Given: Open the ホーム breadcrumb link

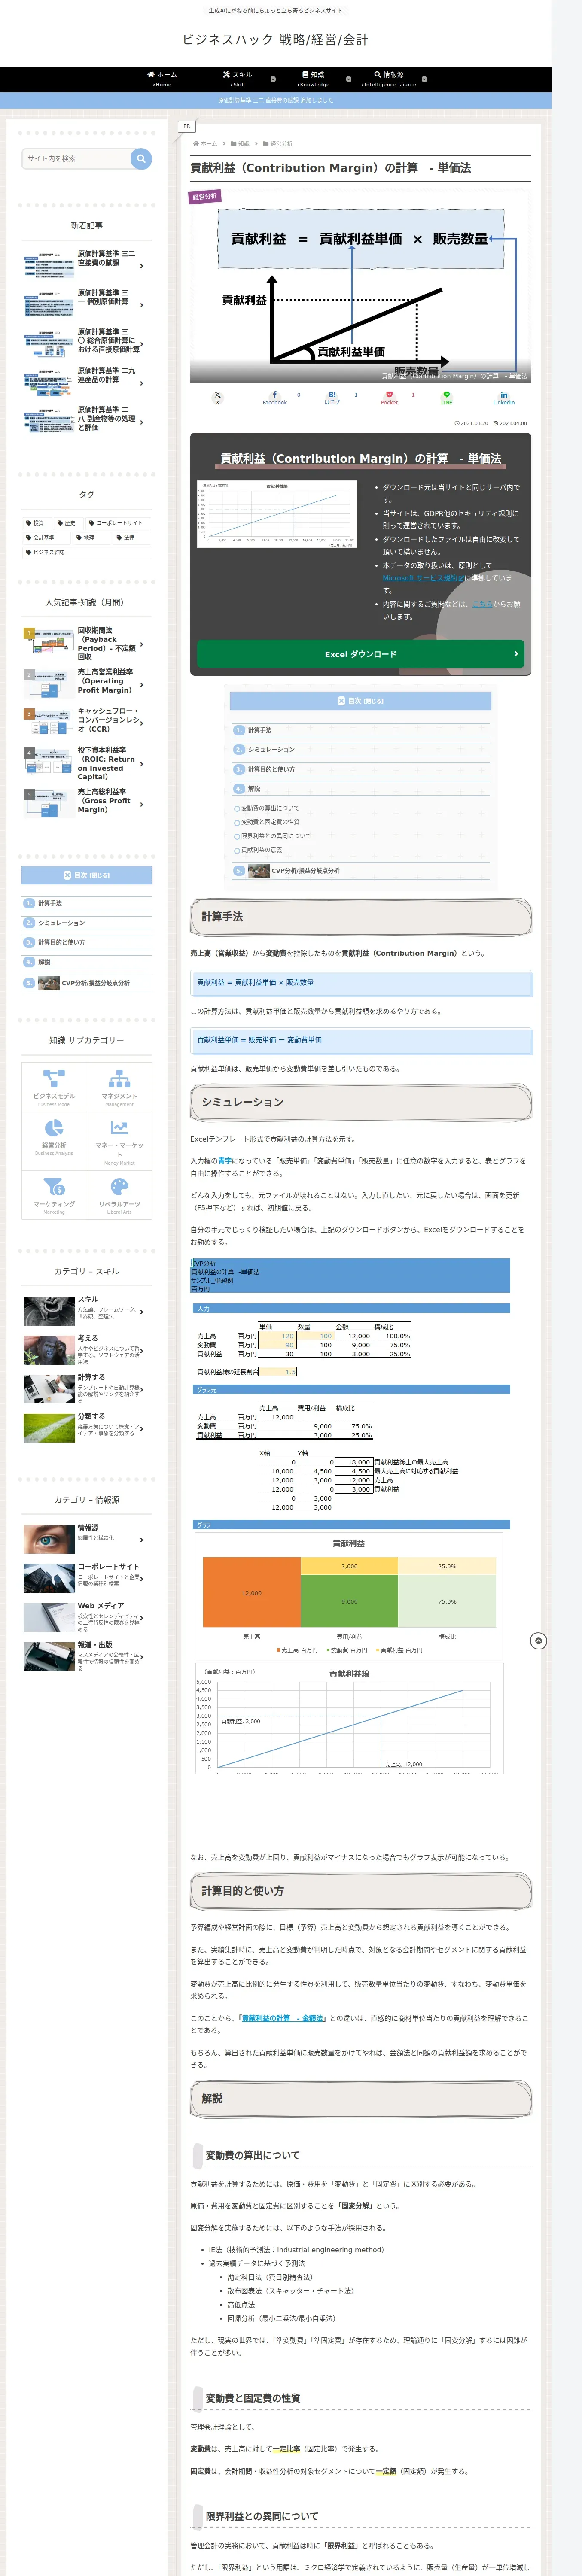Looking at the screenshot, I should click(x=205, y=144).
